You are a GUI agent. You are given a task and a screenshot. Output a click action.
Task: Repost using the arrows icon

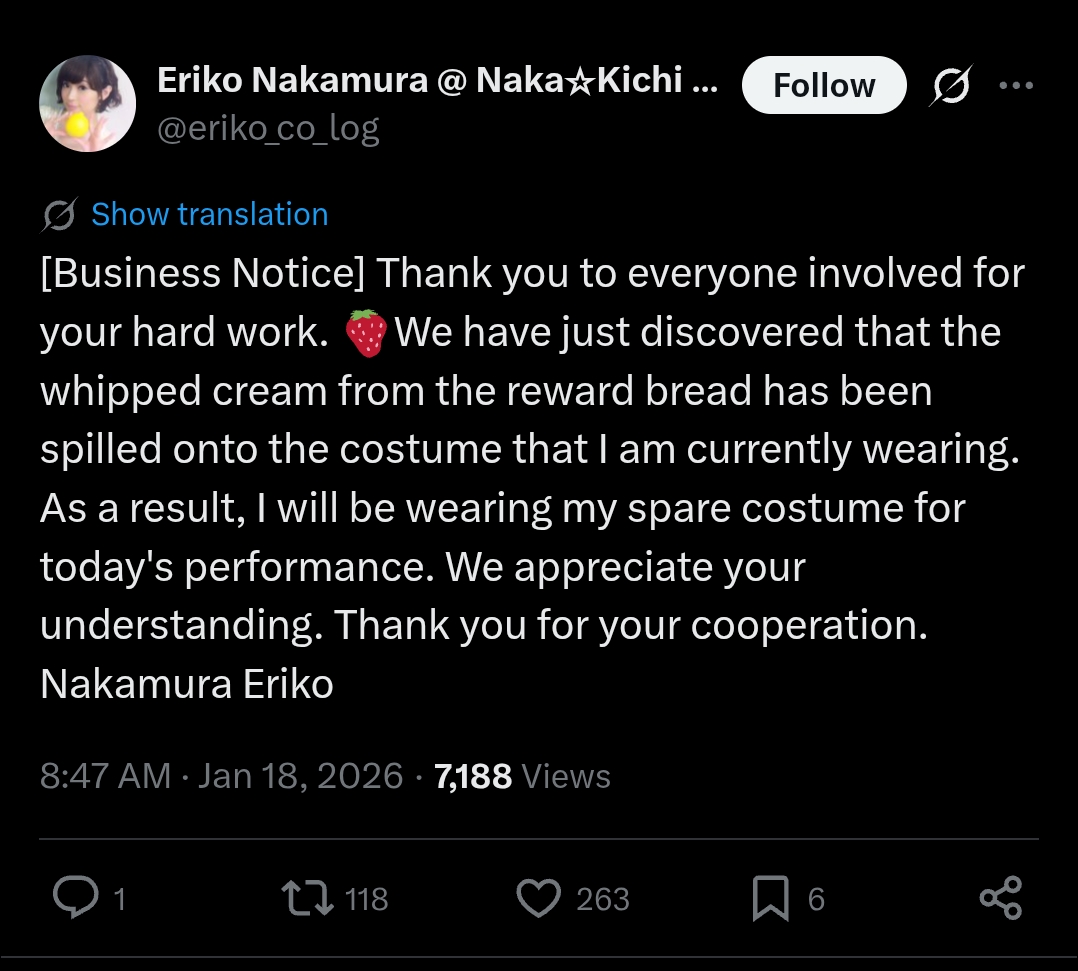pos(307,898)
